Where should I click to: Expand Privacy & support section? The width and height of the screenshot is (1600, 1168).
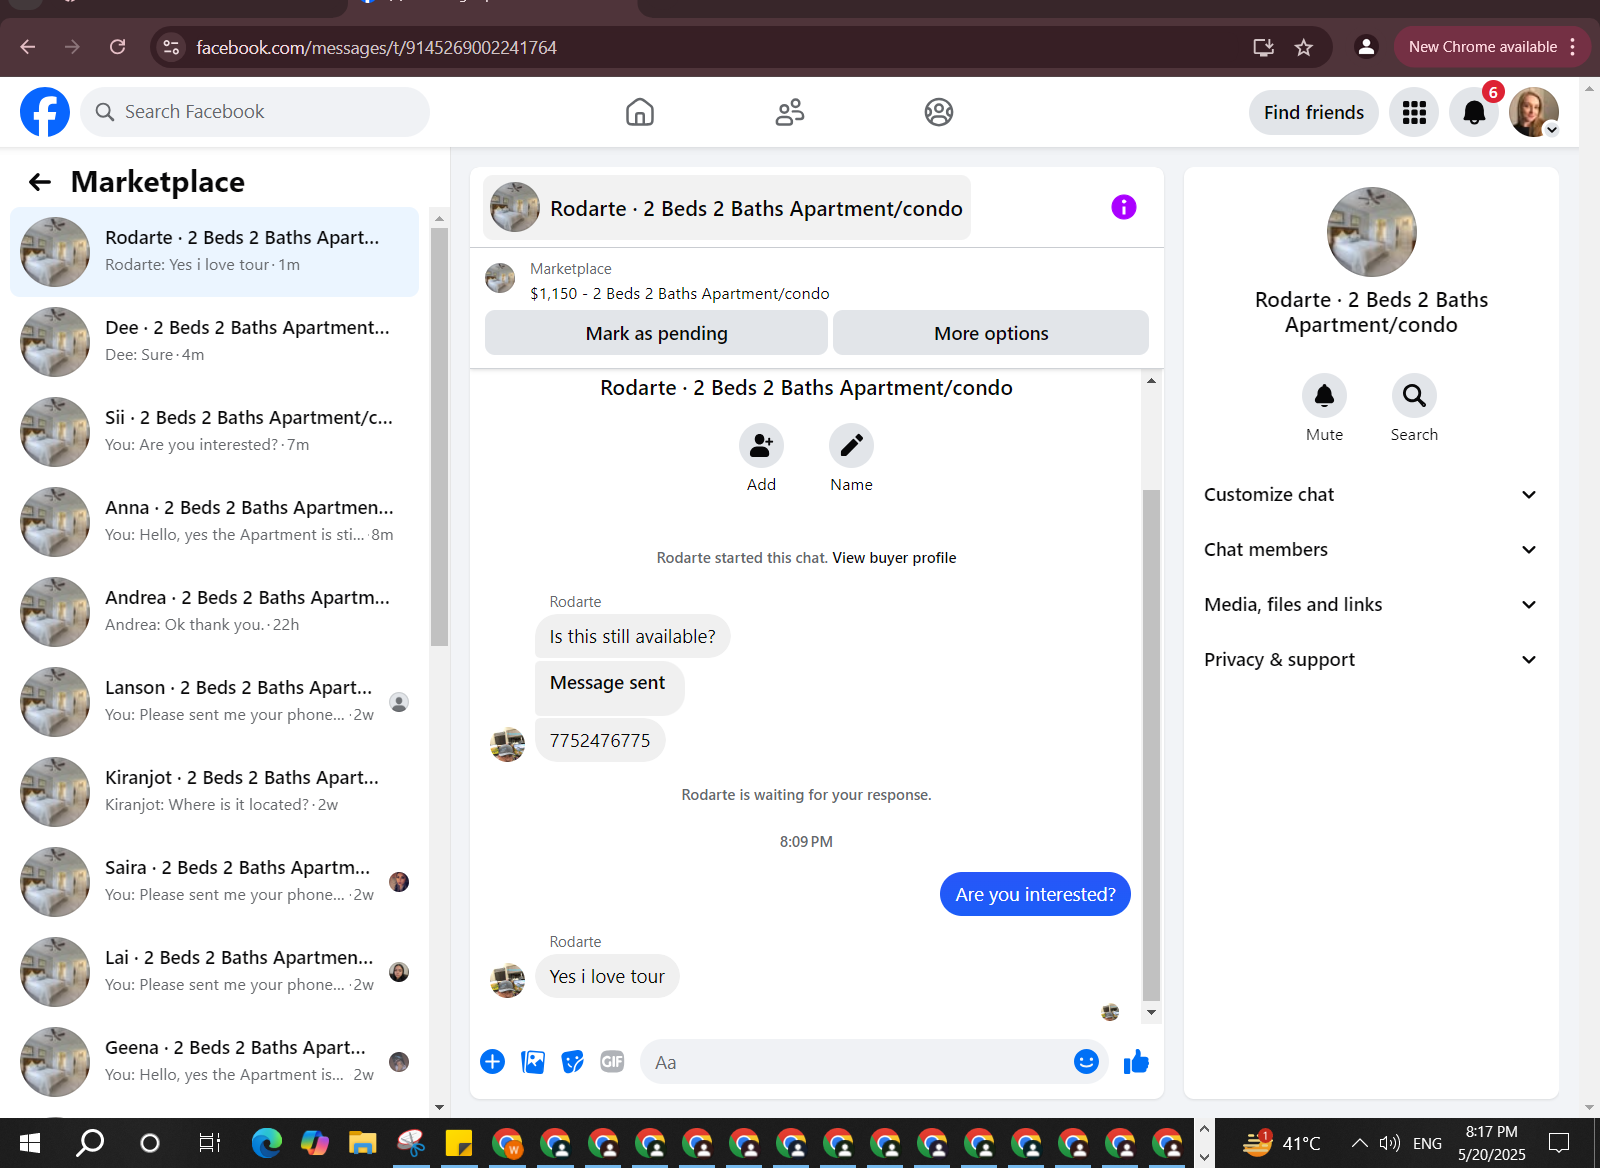(1371, 660)
